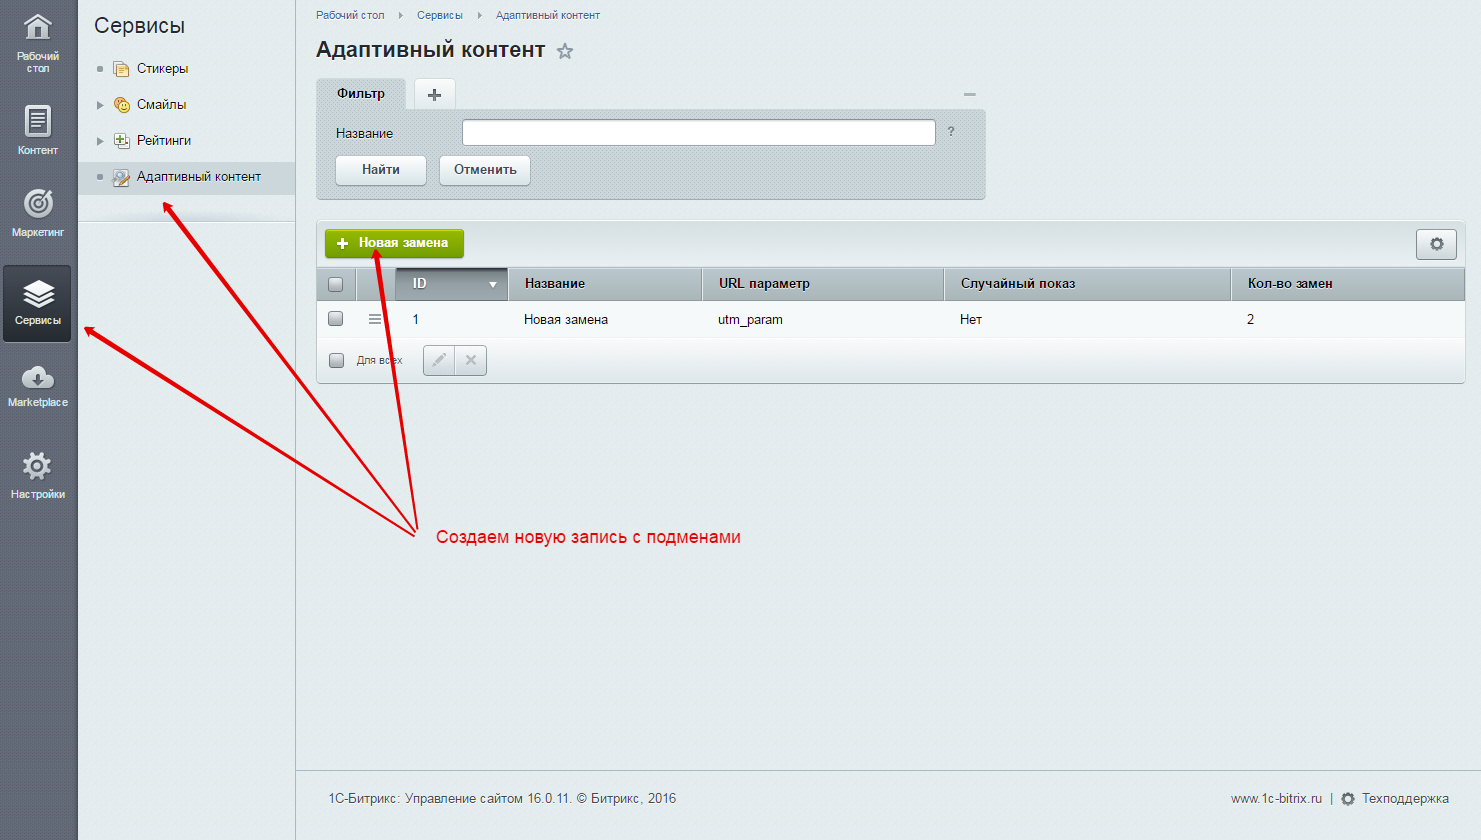Collapse the filter panel with minus

click(x=969, y=94)
